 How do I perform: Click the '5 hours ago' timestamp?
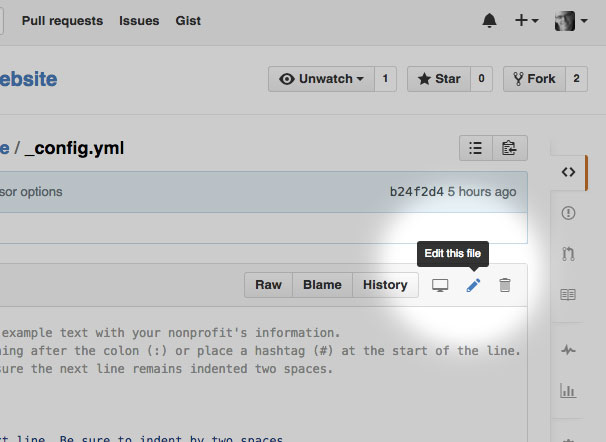tap(482, 192)
